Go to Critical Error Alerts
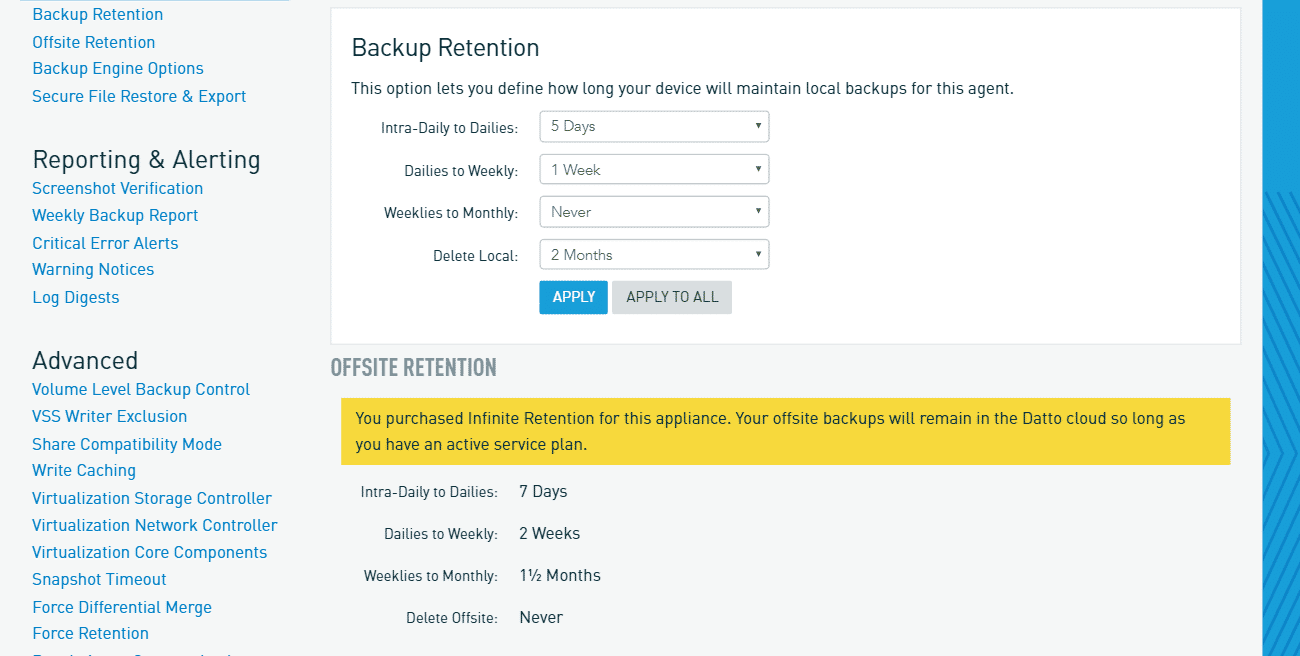The image size is (1300, 656). pyautogui.click(x=105, y=243)
